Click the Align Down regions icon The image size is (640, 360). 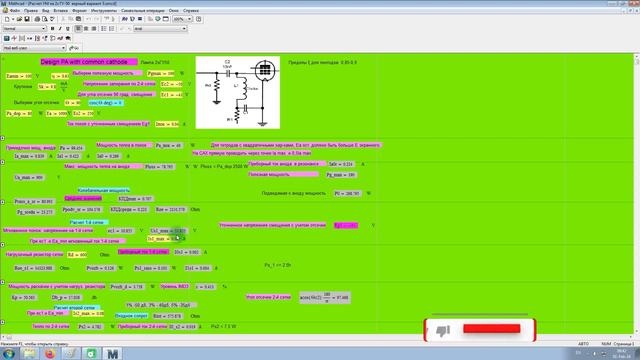(113, 19)
